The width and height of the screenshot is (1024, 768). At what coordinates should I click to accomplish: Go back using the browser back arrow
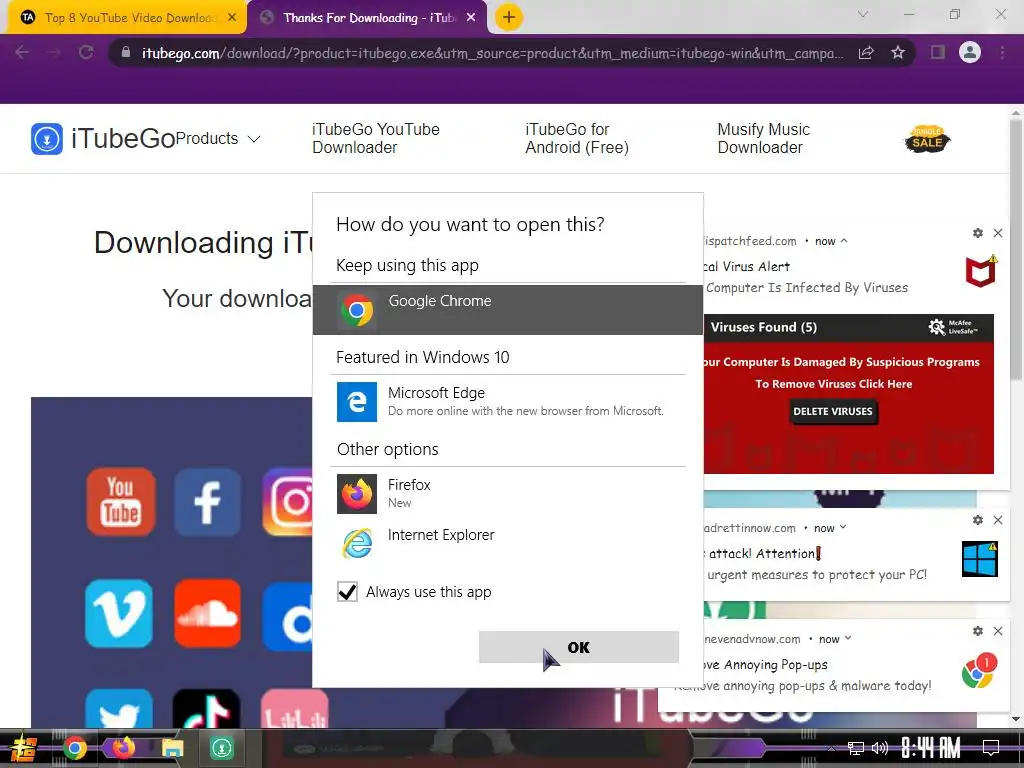pyautogui.click(x=22, y=52)
